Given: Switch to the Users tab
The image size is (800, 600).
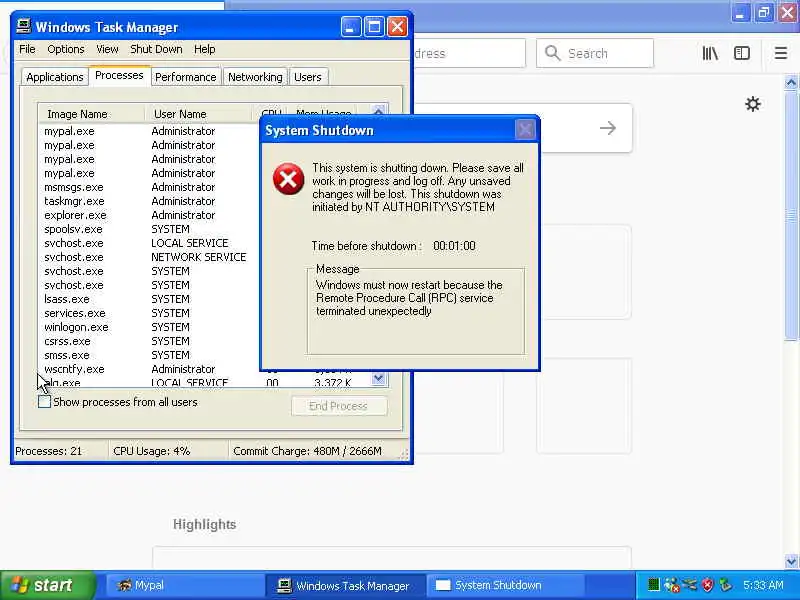Looking at the screenshot, I should (x=308, y=77).
